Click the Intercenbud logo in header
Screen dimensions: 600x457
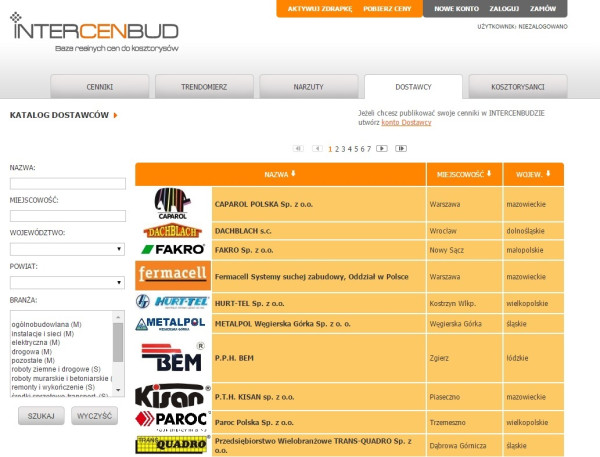[95, 30]
